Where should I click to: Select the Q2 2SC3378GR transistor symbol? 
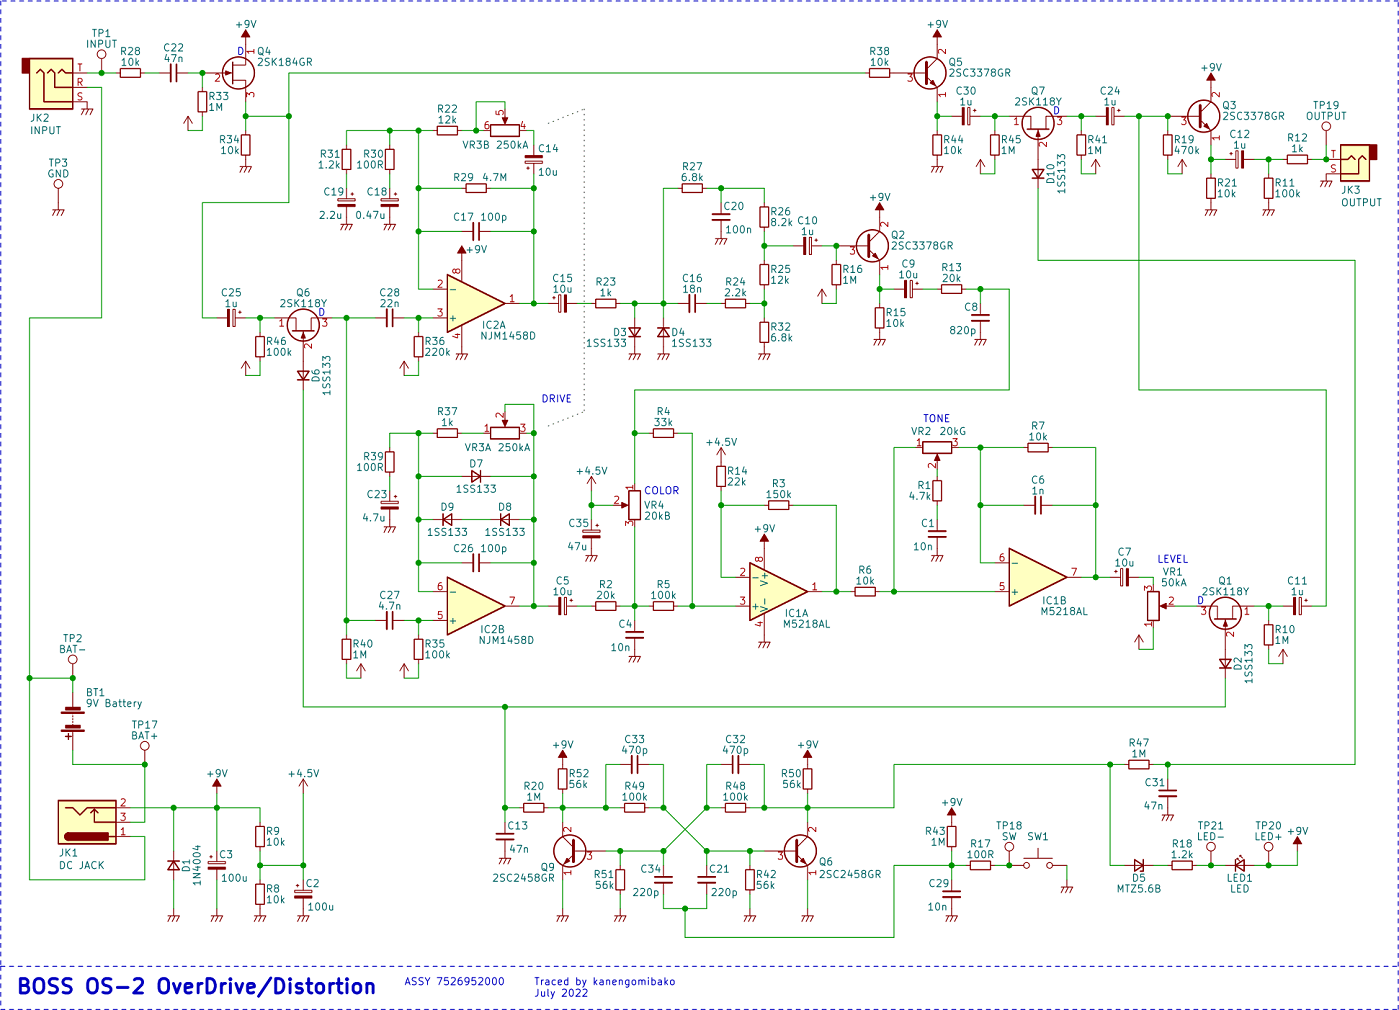coord(873,245)
